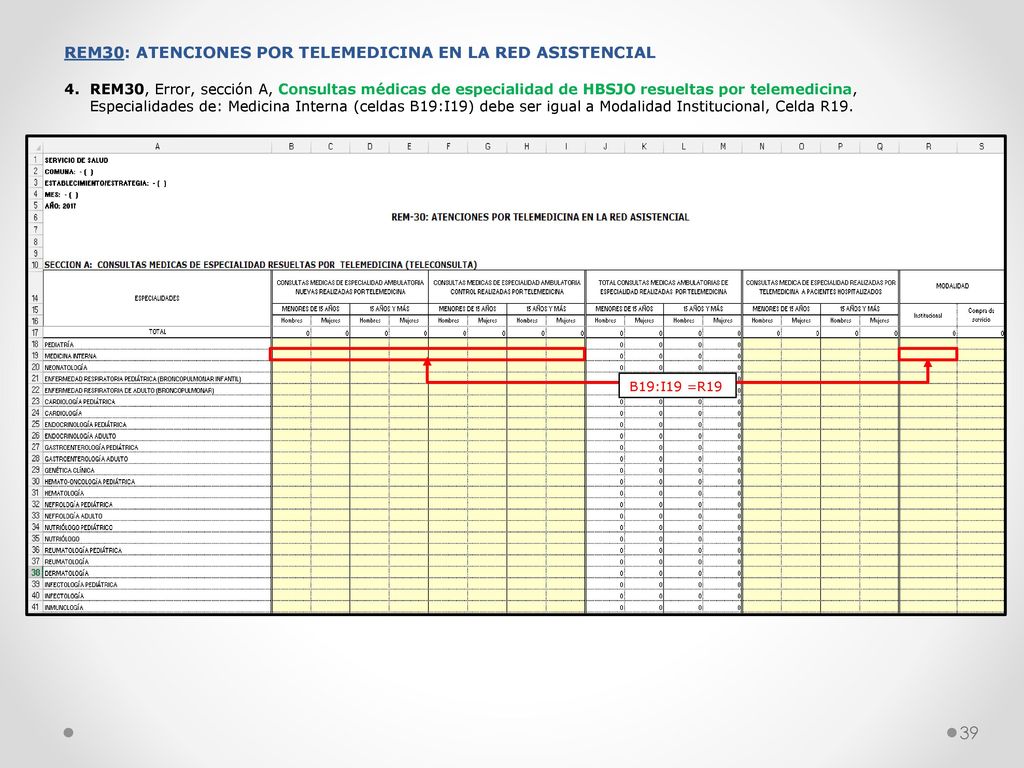Click the INMUNOLOGÍA row label
Image resolution: width=1024 pixels, height=768 pixels.
(x=64, y=607)
